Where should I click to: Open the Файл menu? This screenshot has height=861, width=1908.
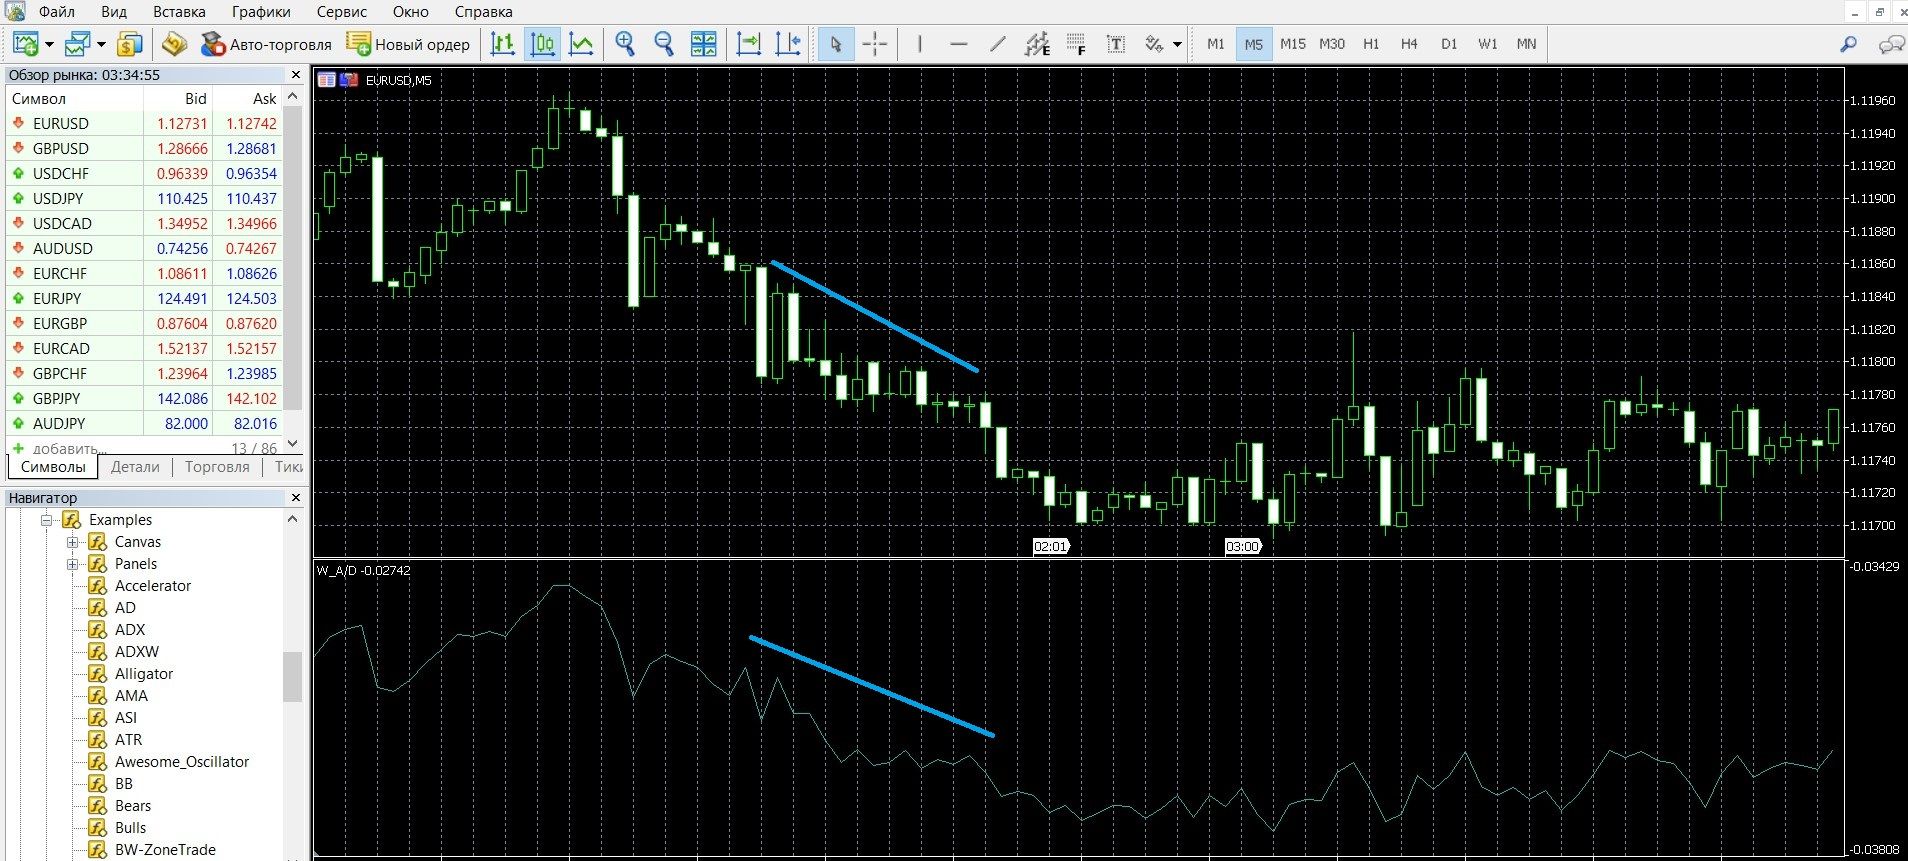57,12
